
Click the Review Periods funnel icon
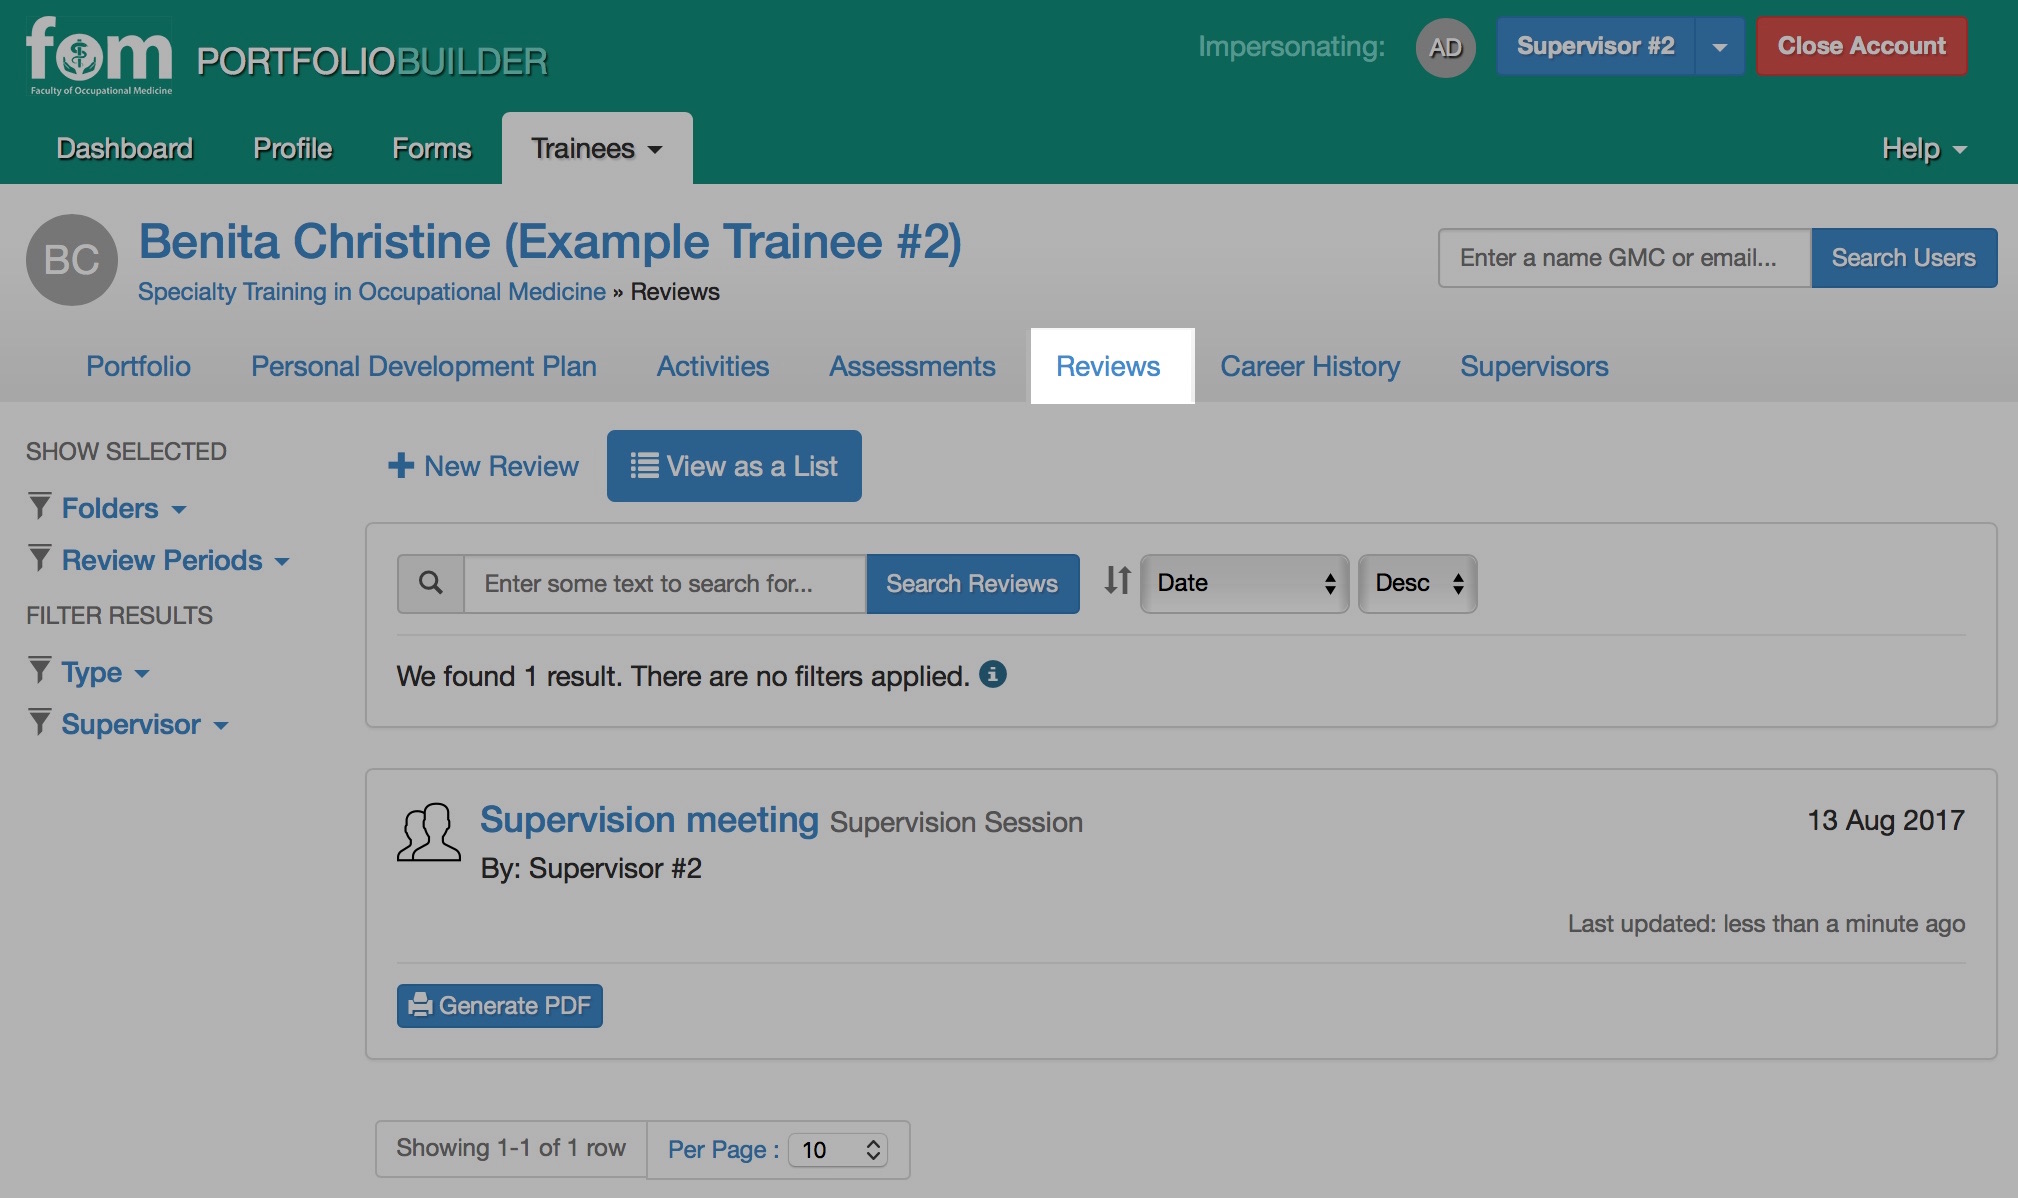tap(39, 558)
